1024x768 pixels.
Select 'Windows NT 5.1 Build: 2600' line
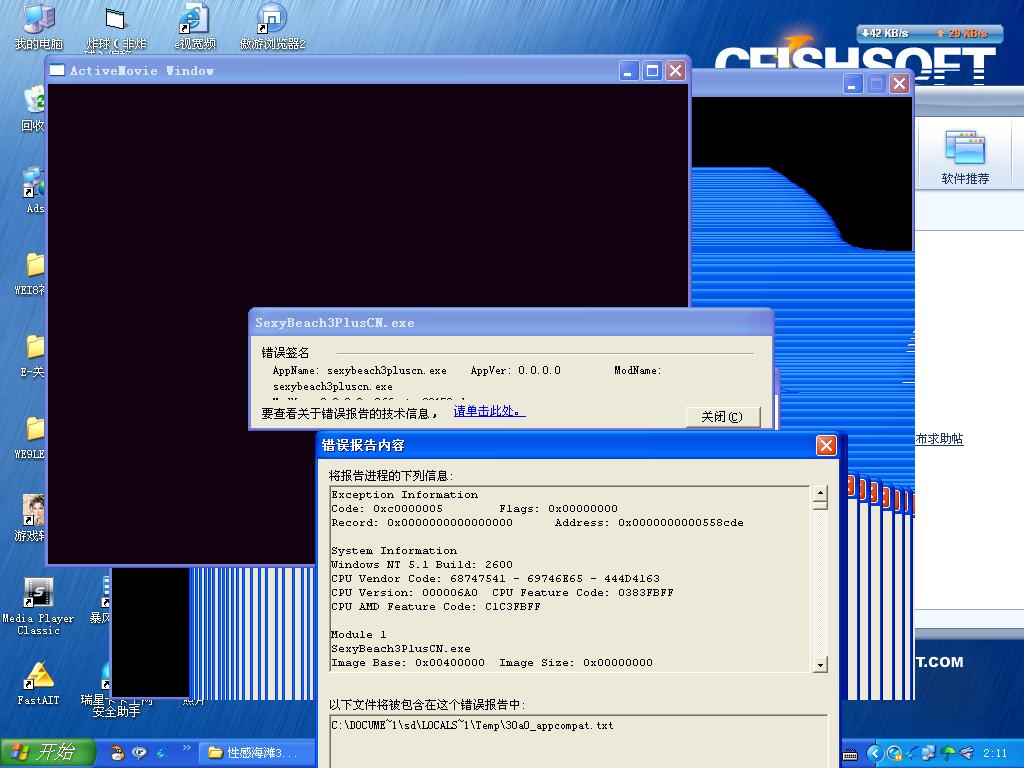point(422,565)
